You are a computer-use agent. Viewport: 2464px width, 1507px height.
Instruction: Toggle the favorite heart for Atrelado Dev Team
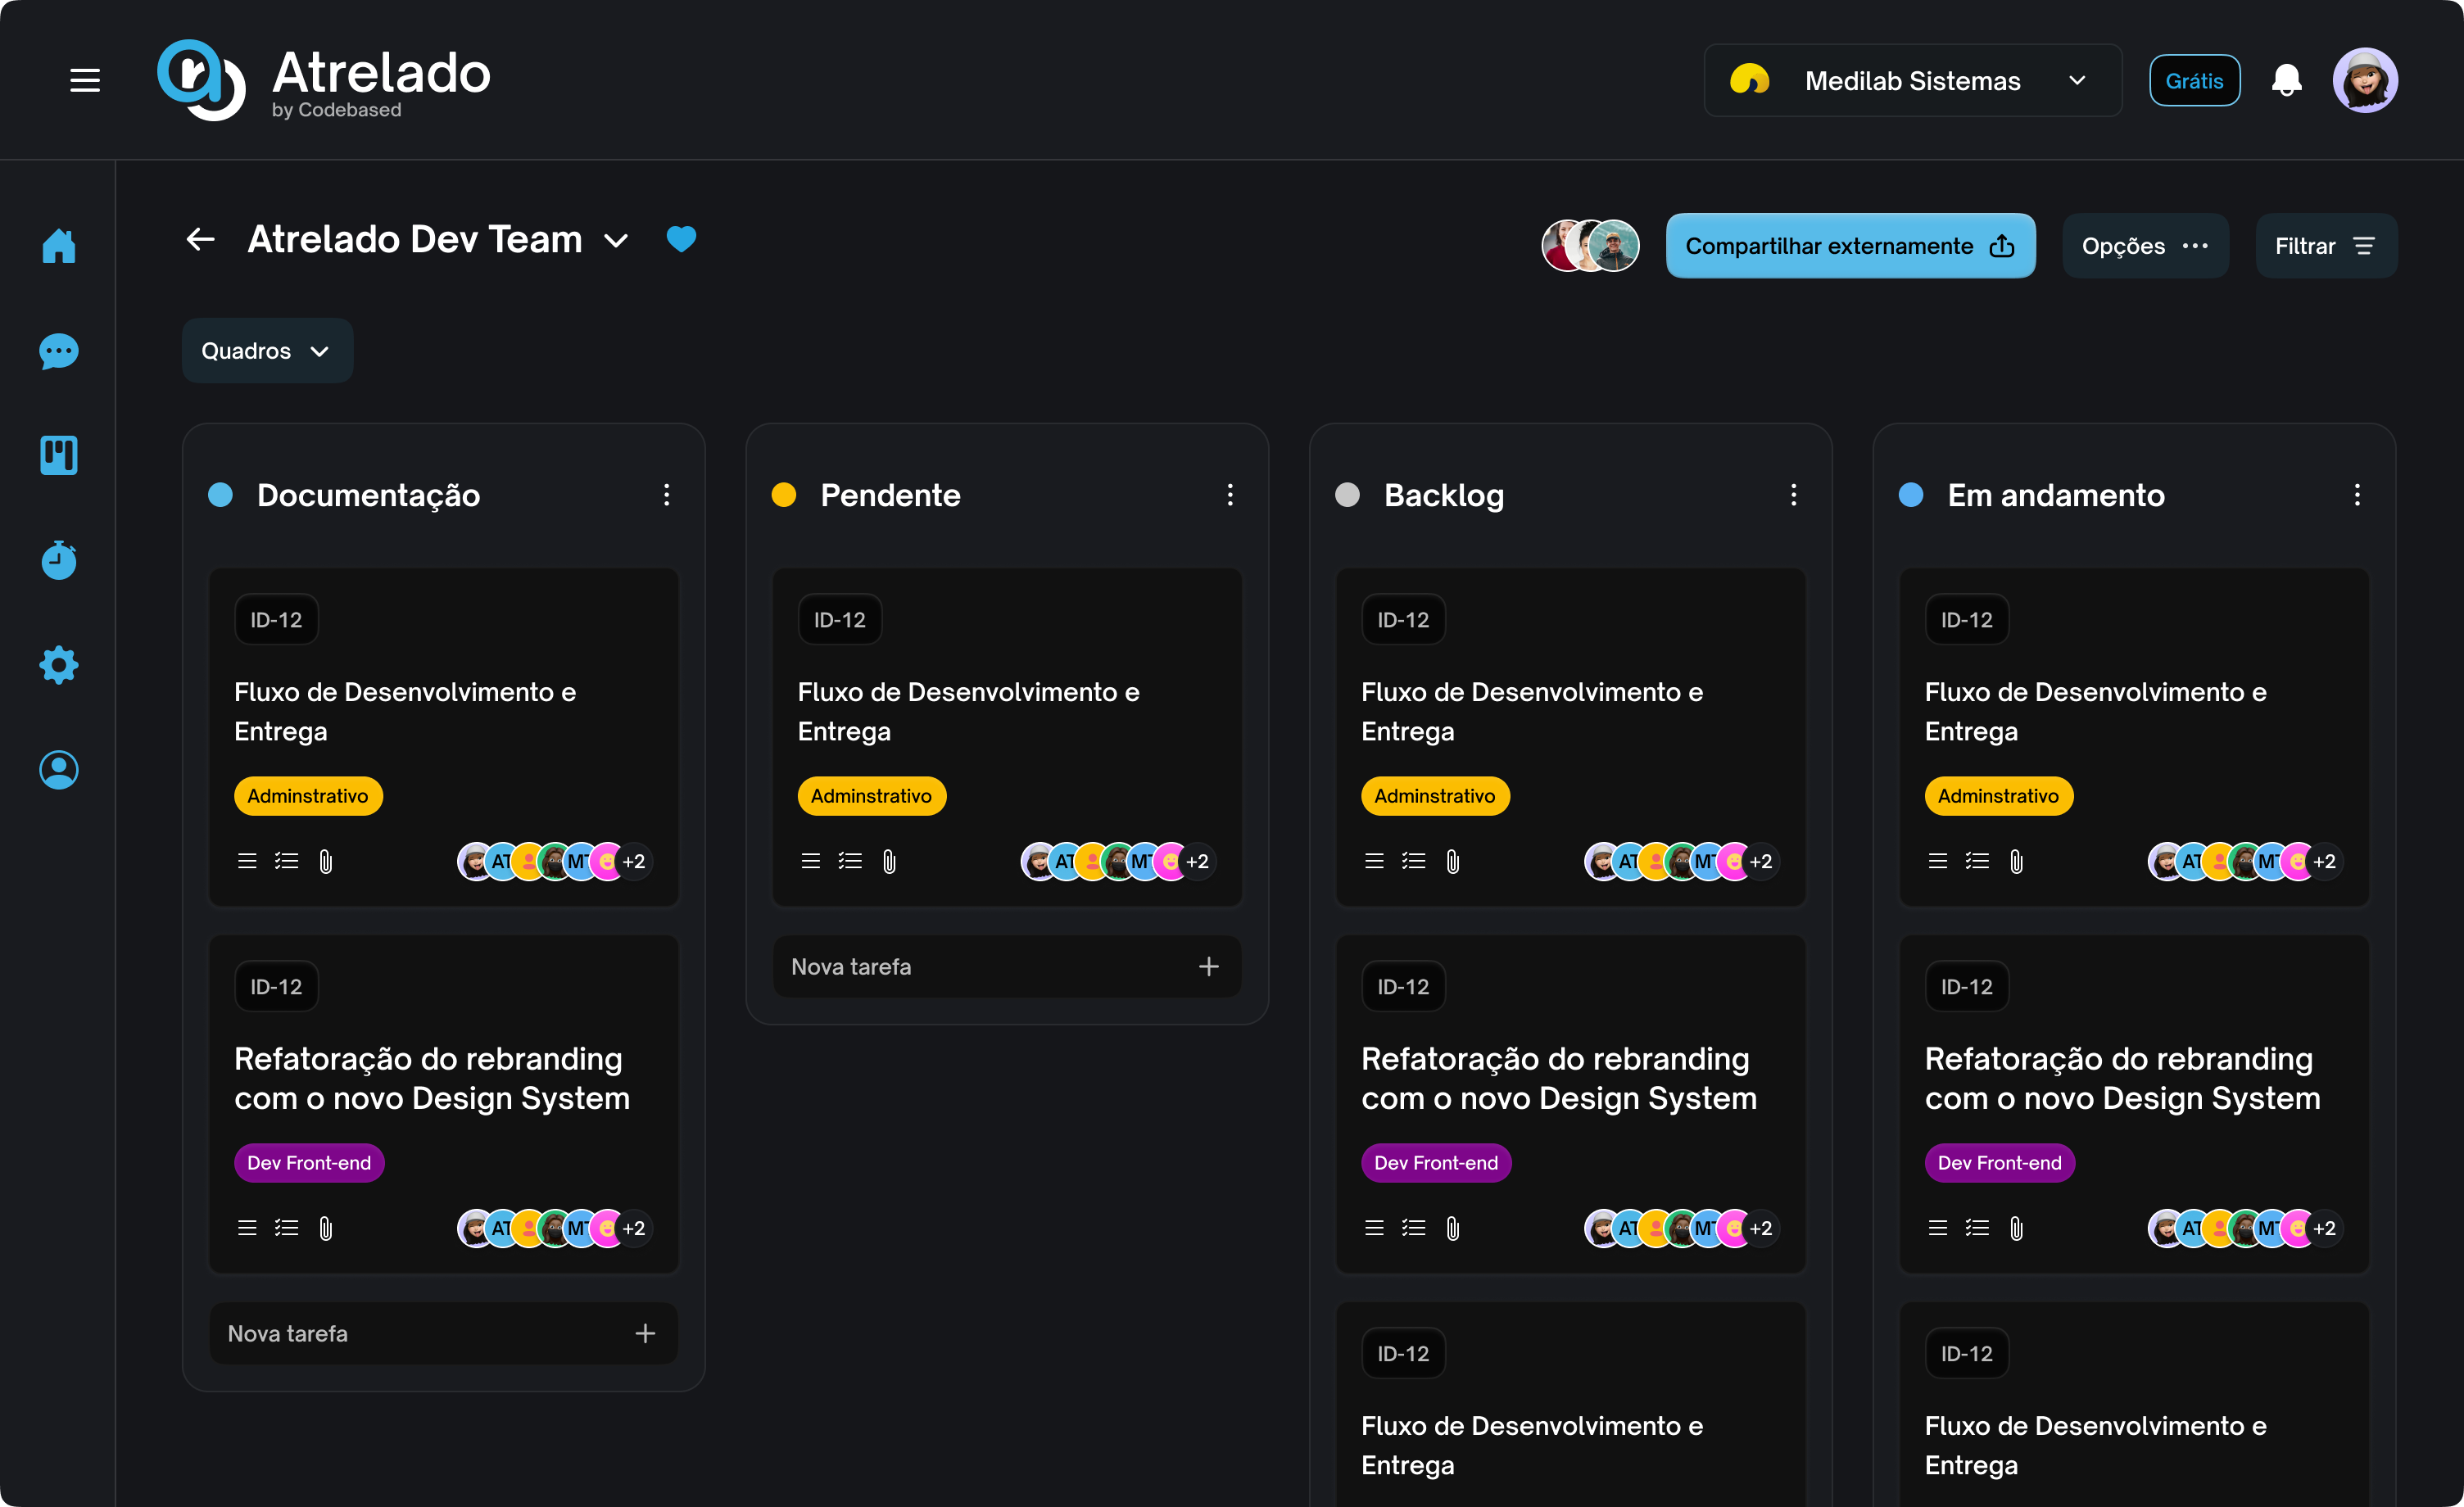(x=681, y=240)
